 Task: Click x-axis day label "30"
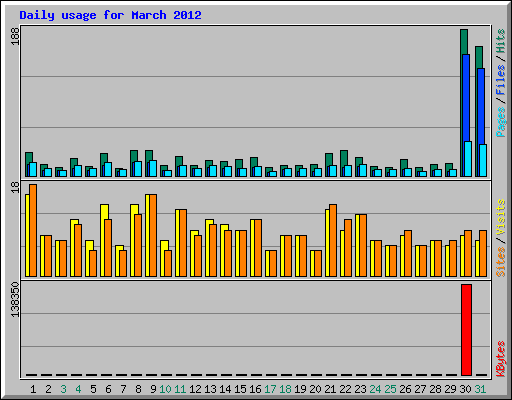pos(465,389)
